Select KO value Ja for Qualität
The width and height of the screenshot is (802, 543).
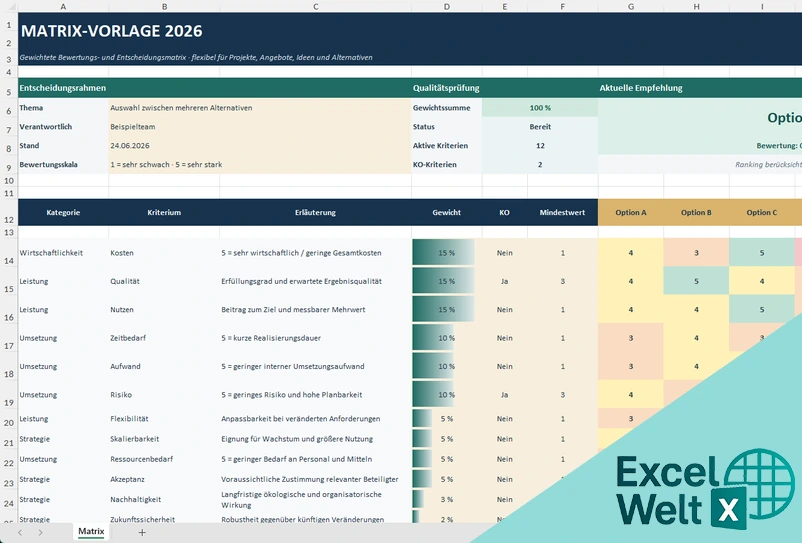[x=504, y=281]
